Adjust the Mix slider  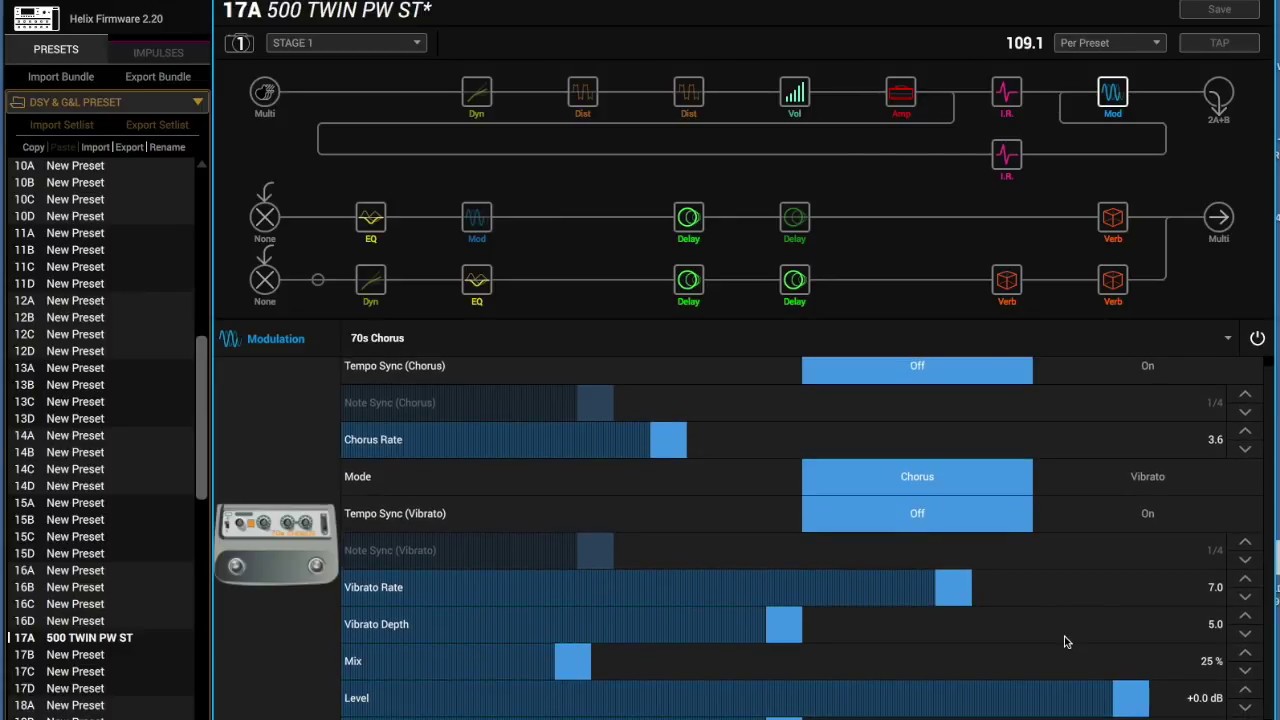(x=573, y=662)
